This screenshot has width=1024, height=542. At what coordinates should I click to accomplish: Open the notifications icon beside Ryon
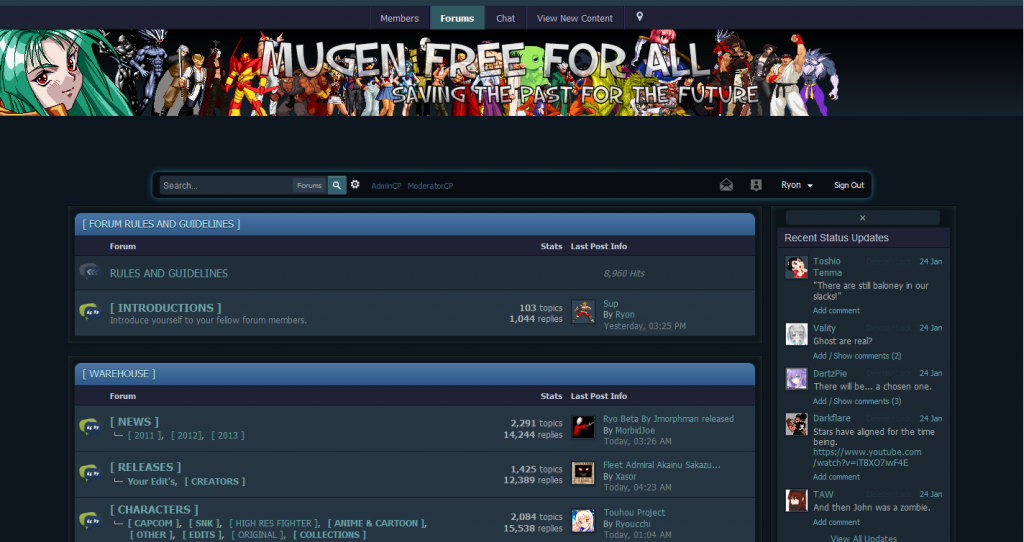(756, 185)
